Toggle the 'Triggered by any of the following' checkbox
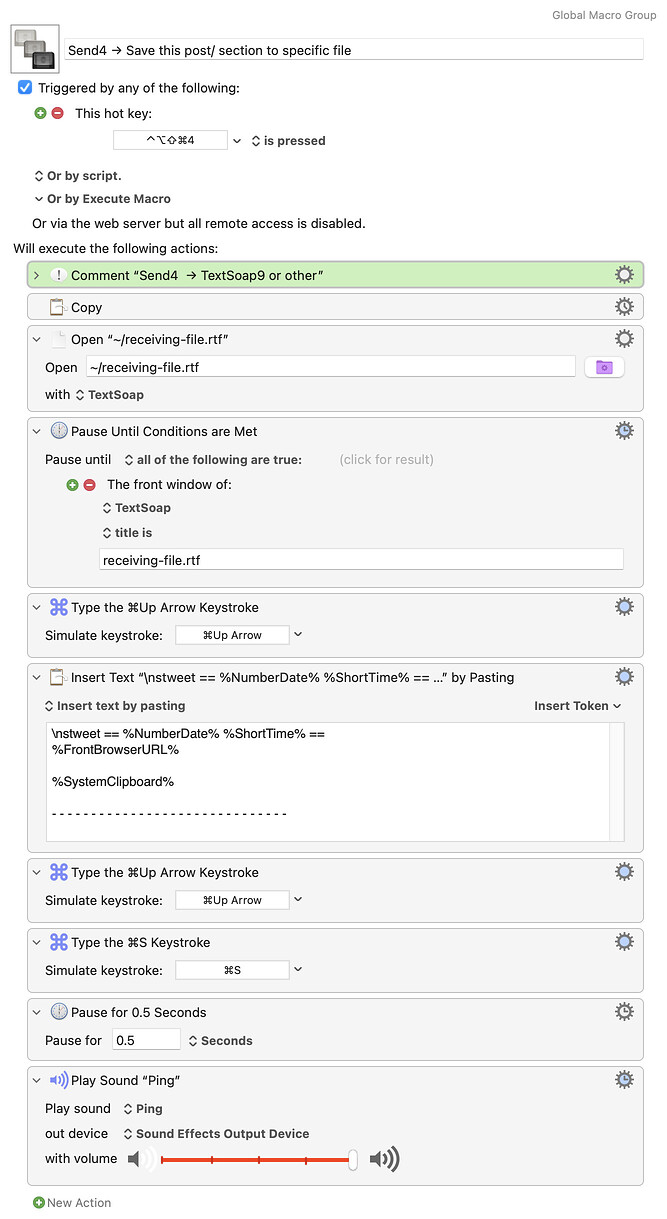This screenshot has width=667, height=1219. tap(25, 87)
